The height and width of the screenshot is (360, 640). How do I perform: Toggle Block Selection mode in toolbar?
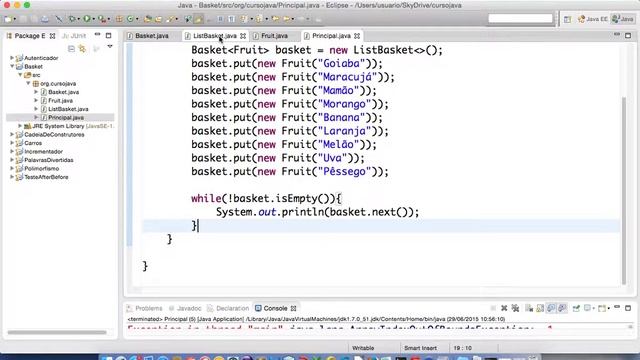tap(220, 19)
